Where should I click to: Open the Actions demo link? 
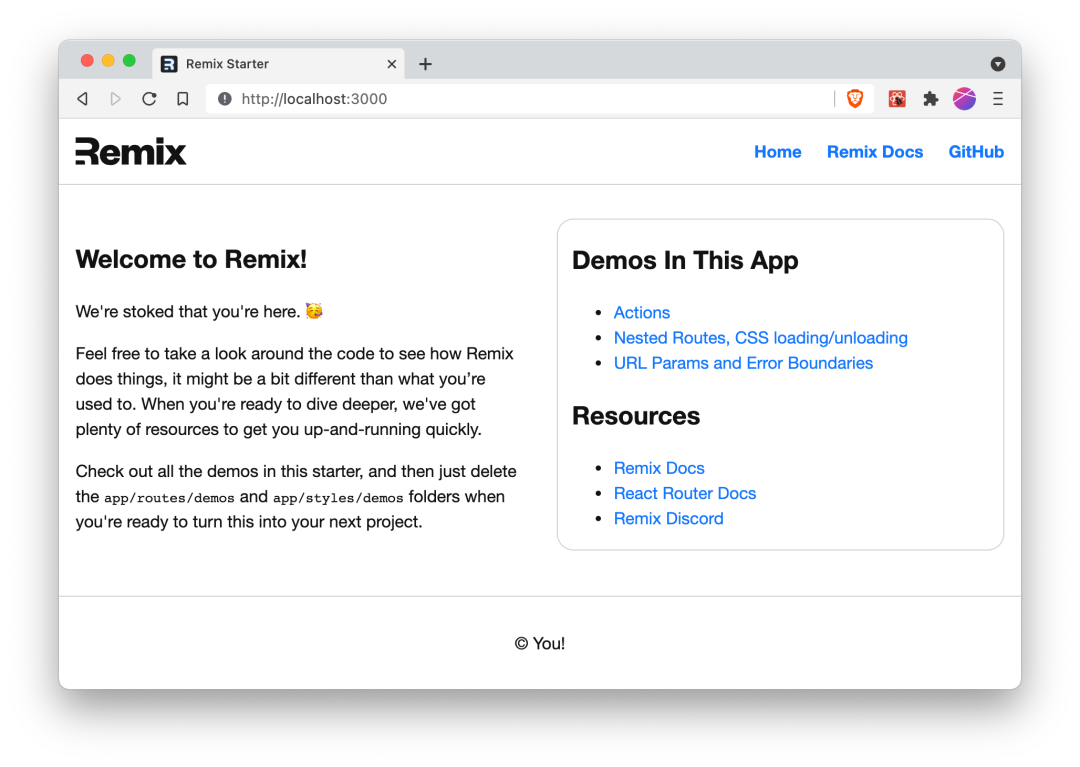(641, 313)
